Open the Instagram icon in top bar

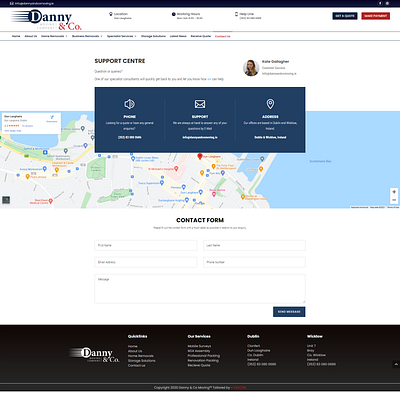click(x=387, y=3)
